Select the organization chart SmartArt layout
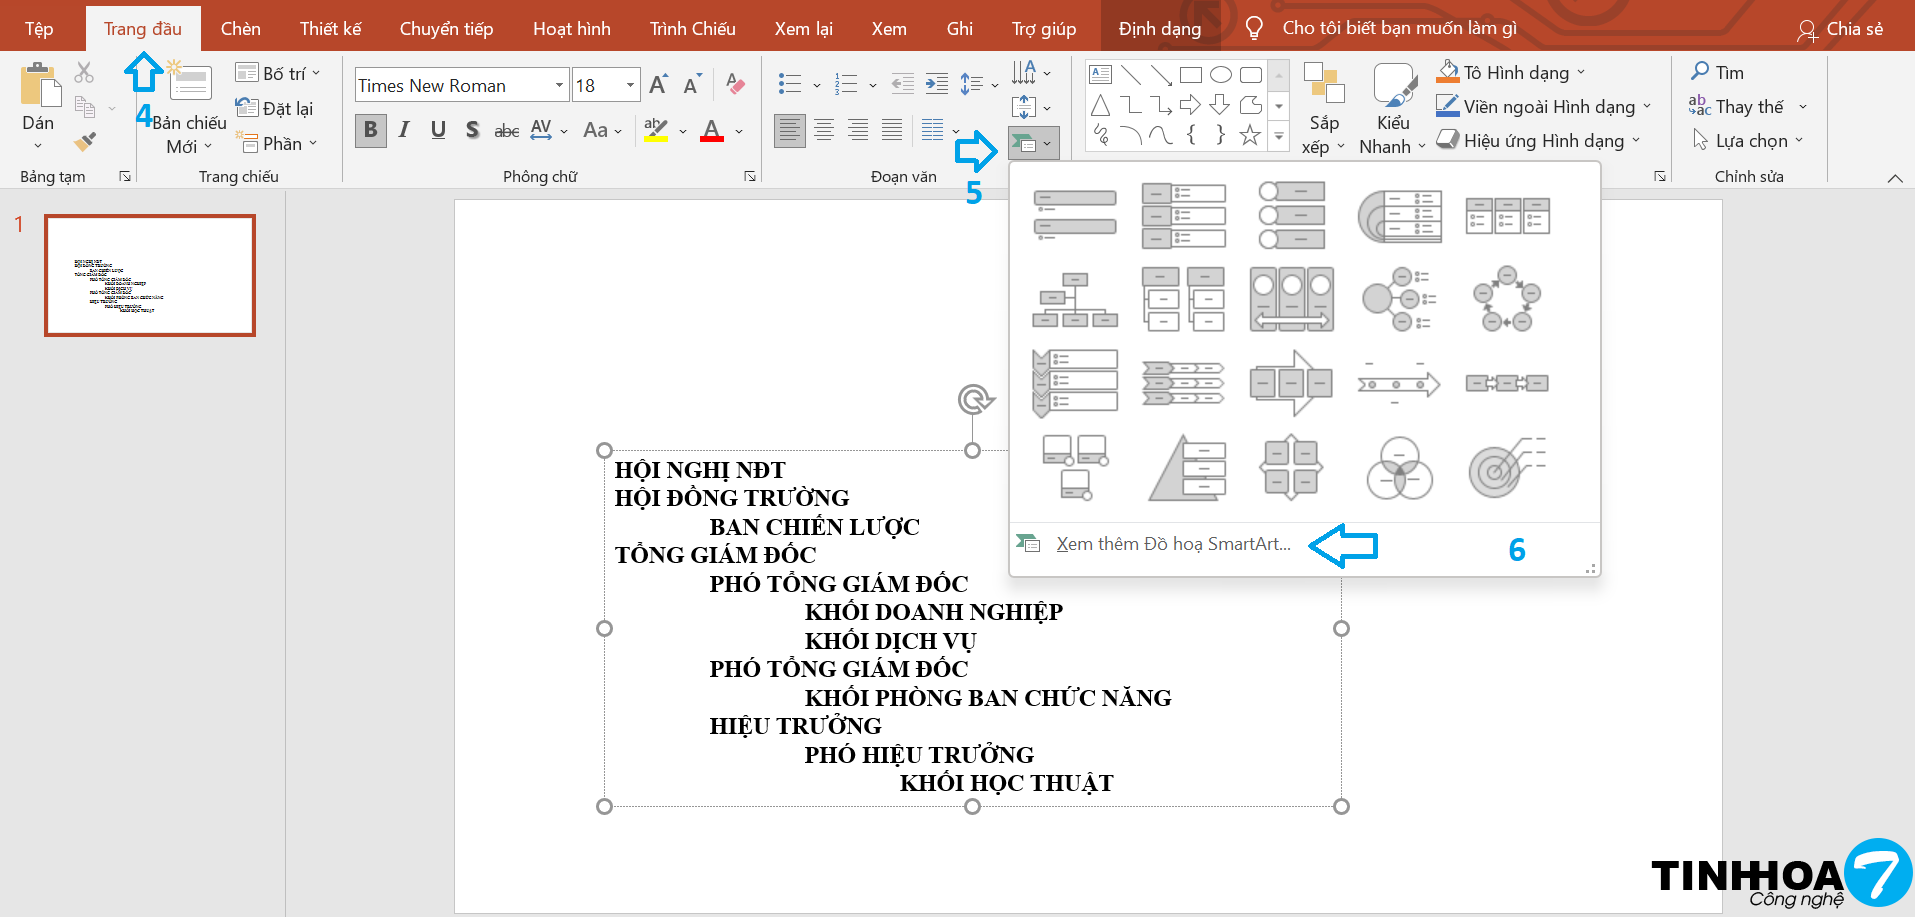Screen dimensions: 1915x917 (x=1075, y=300)
